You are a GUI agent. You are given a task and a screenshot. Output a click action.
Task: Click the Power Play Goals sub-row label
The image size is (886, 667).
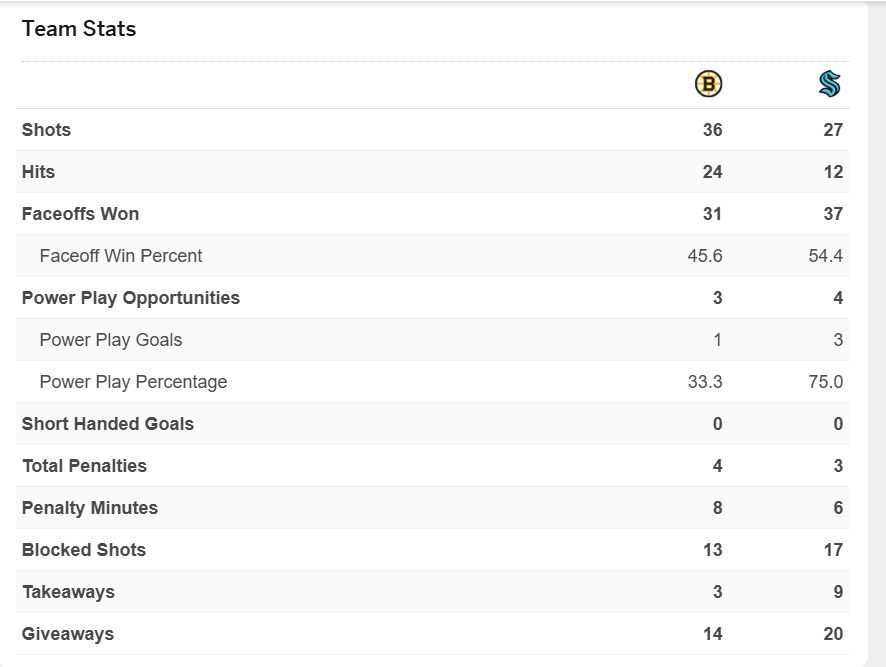pyautogui.click(x=111, y=340)
